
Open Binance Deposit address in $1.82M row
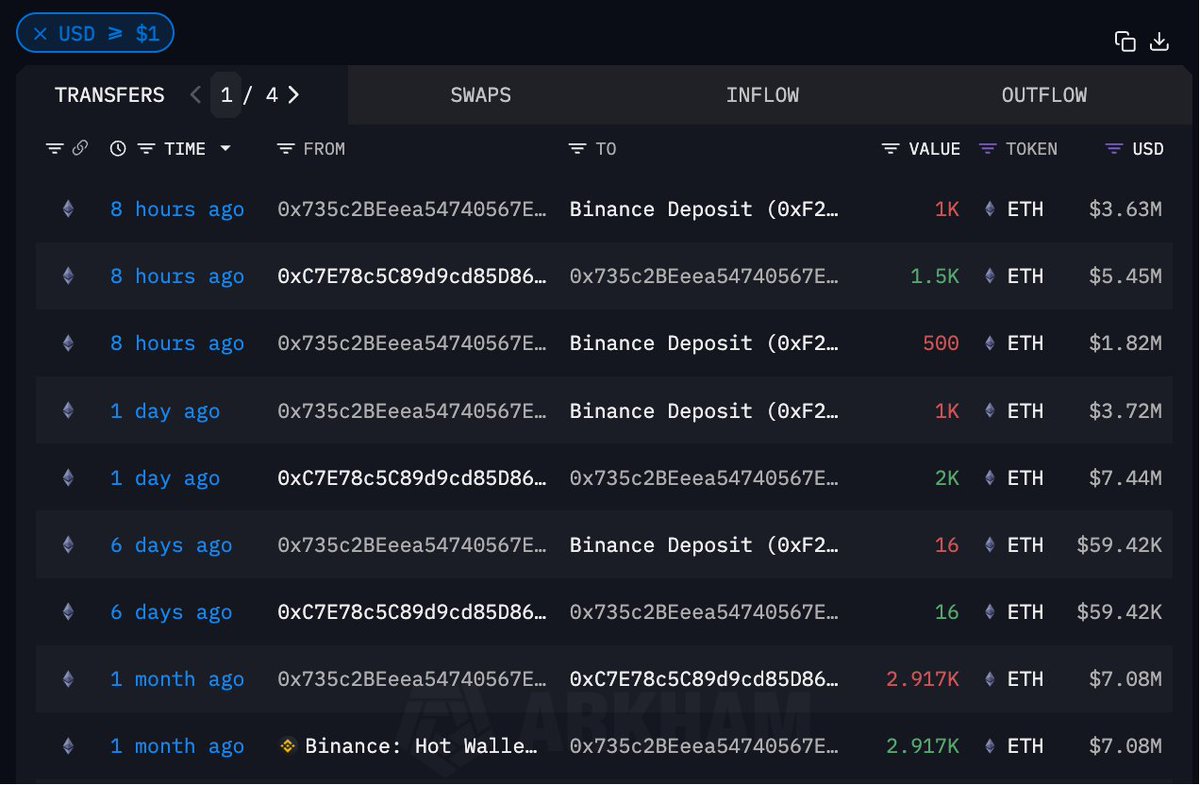coord(704,343)
